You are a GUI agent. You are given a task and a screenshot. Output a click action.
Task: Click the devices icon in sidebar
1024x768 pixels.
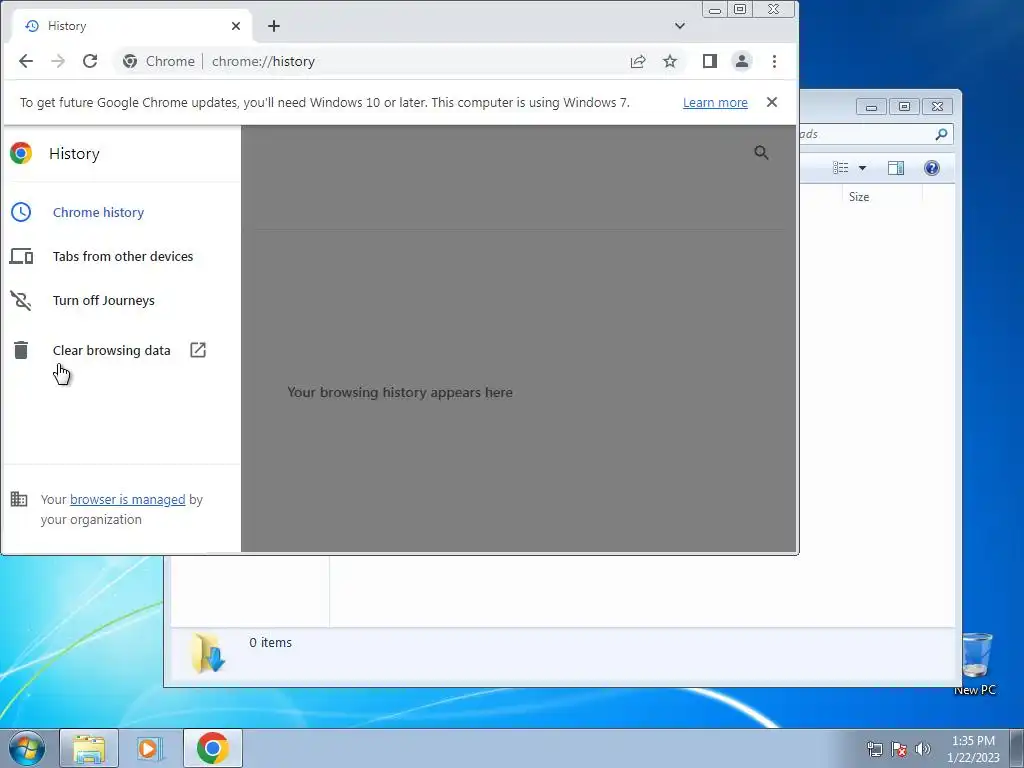[x=21, y=256]
